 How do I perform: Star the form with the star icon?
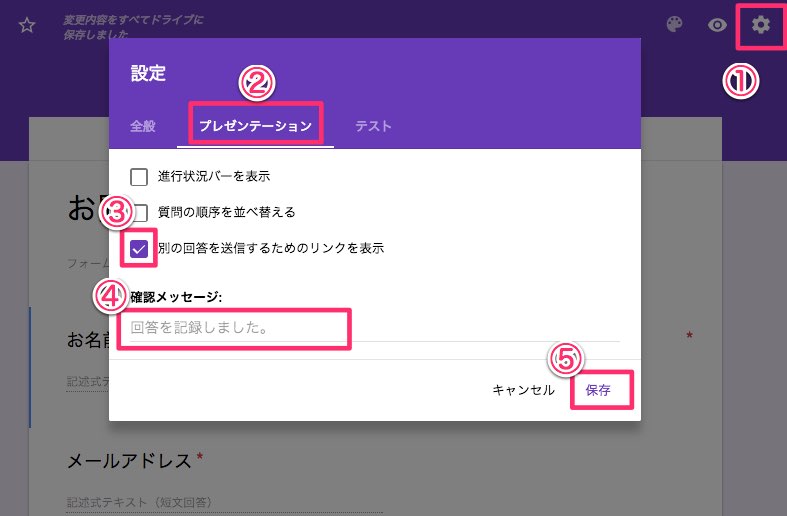pos(27,25)
